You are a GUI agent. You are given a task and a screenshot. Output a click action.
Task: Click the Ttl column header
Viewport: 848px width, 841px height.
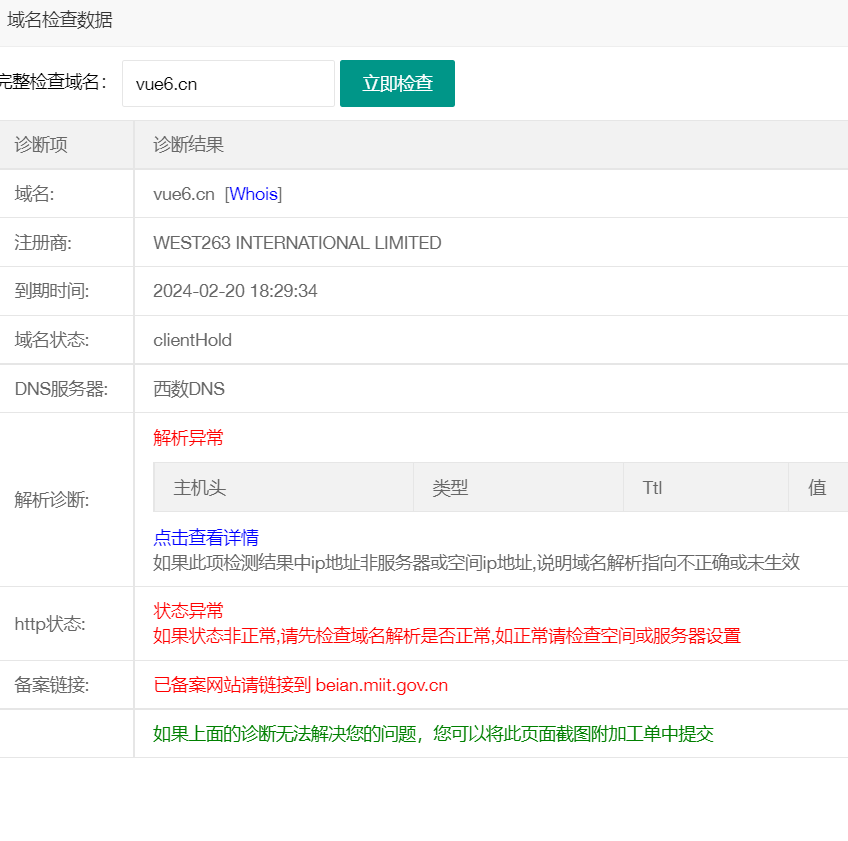652,488
